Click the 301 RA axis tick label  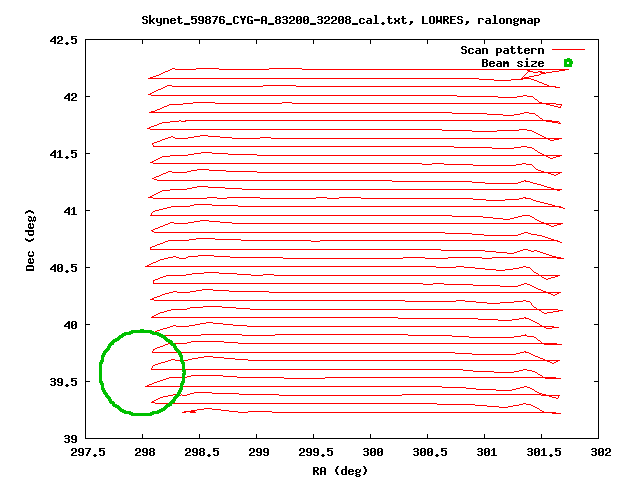[x=487, y=452]
